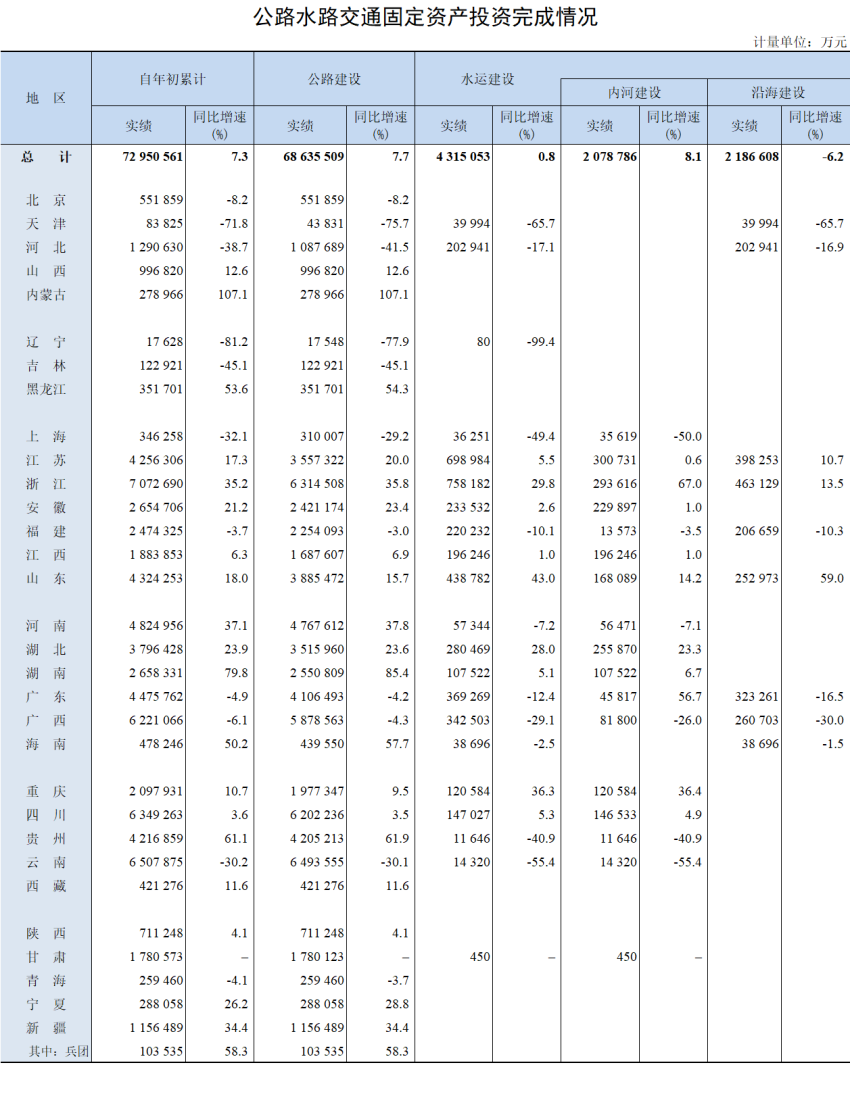Select the 内河建设 sub-header
Screen dimensions: 850x1111
click(x=634, y=92)
